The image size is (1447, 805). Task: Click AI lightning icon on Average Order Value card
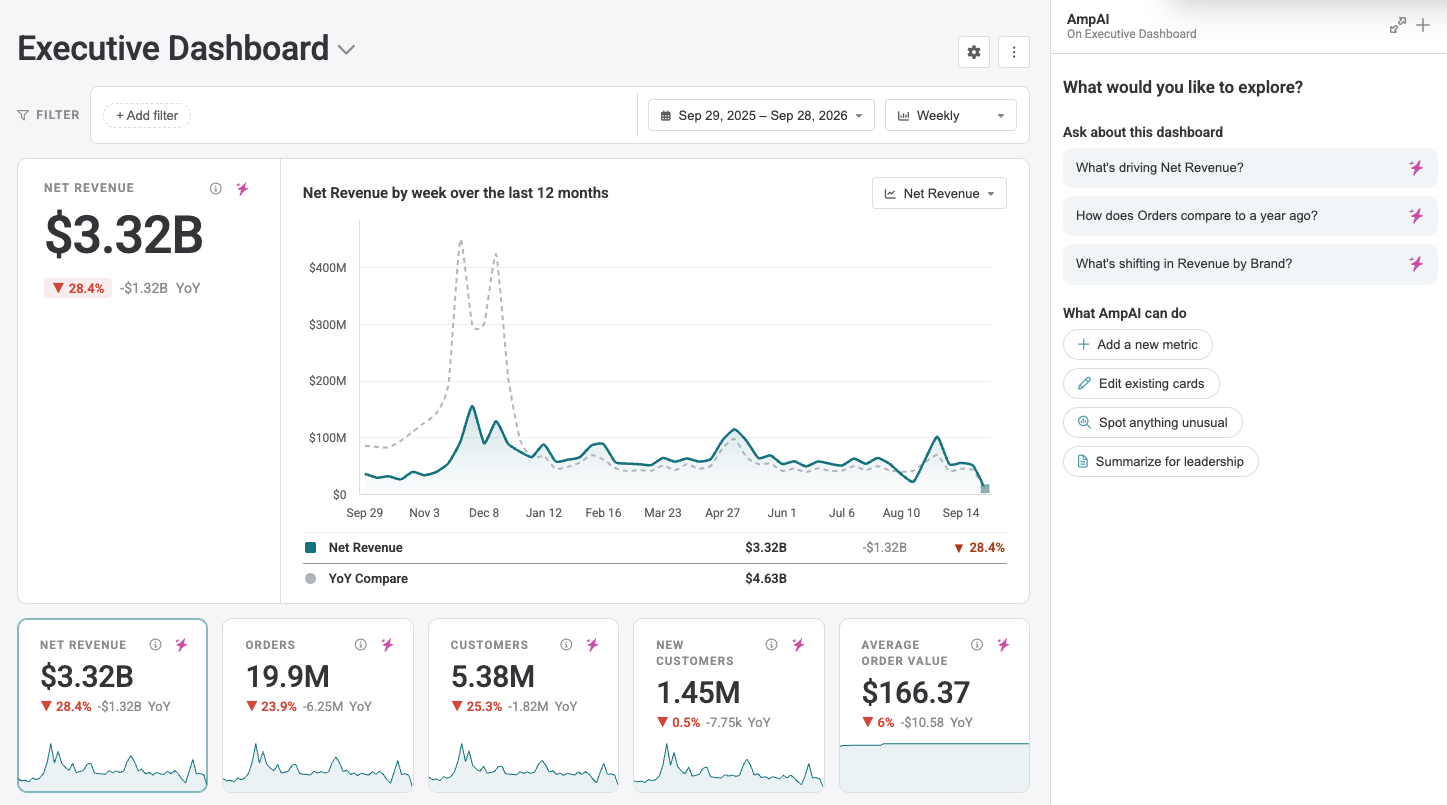click(x=1003, y=645)
